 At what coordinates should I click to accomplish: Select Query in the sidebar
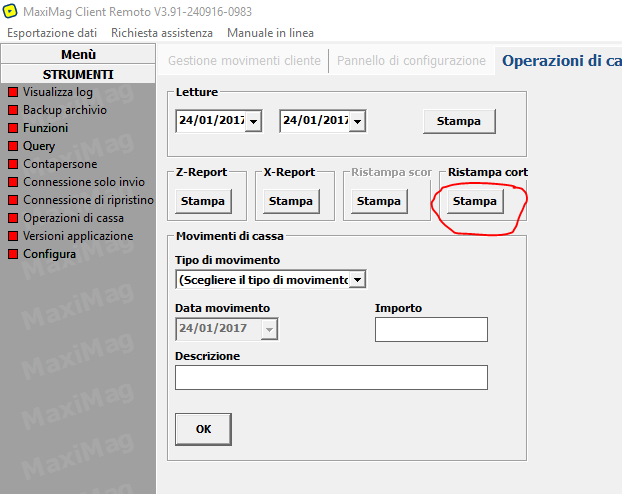pos(39,146)
